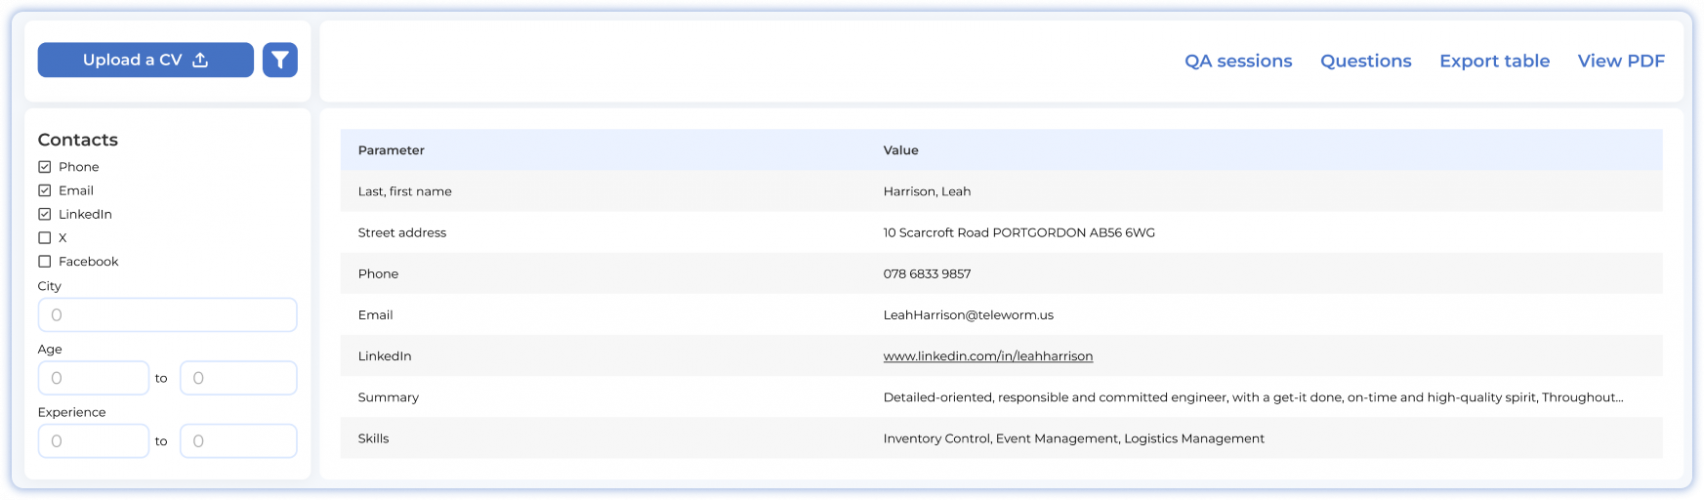The image size is (1704, 500).
Task: Focus the Experience maximum input field
Action: point(238,441)
